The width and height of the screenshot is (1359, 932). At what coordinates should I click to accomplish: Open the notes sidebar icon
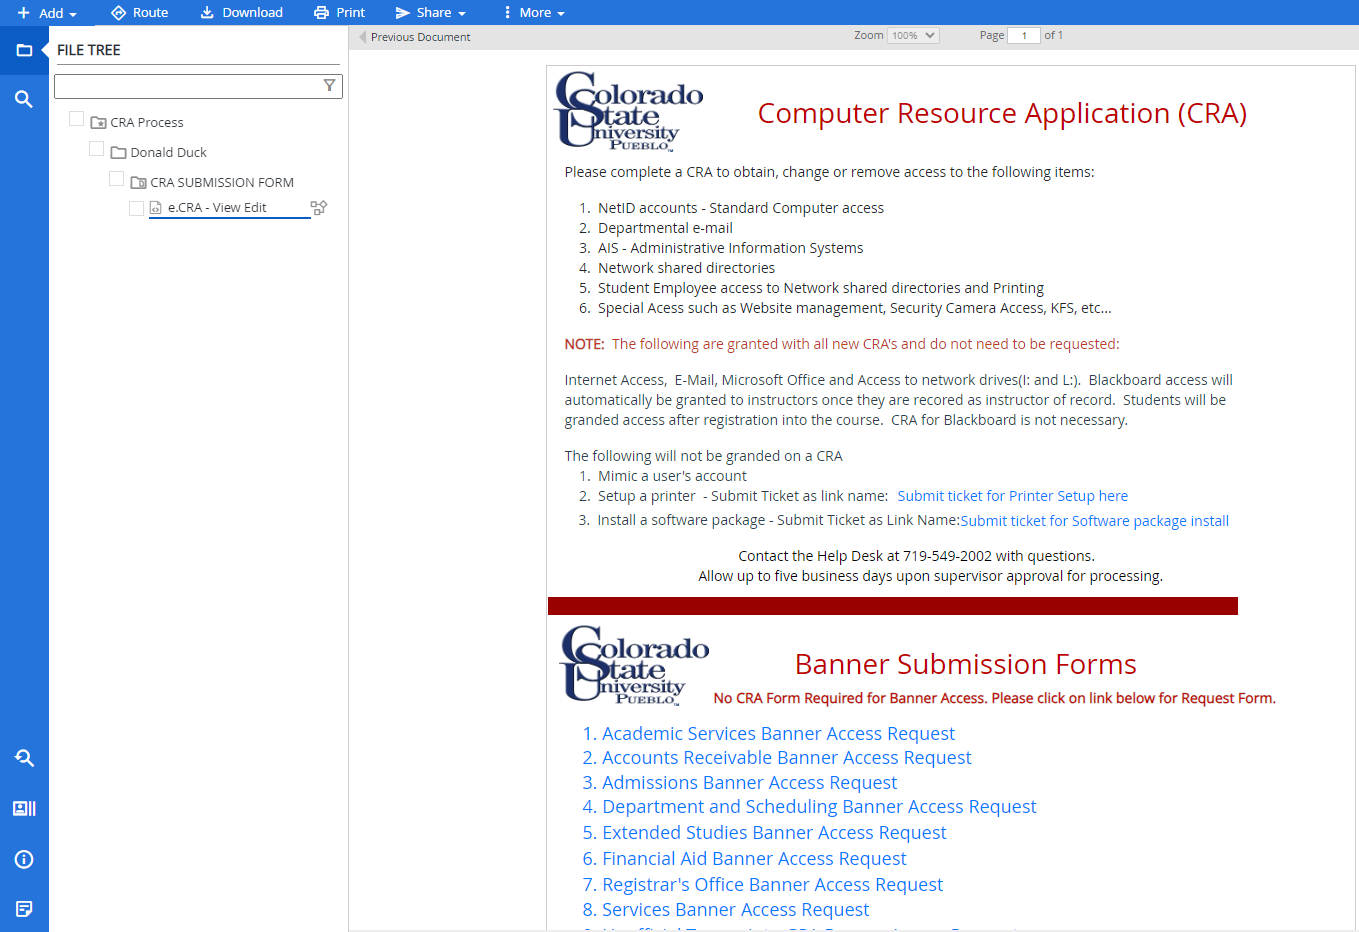point(24,909)
